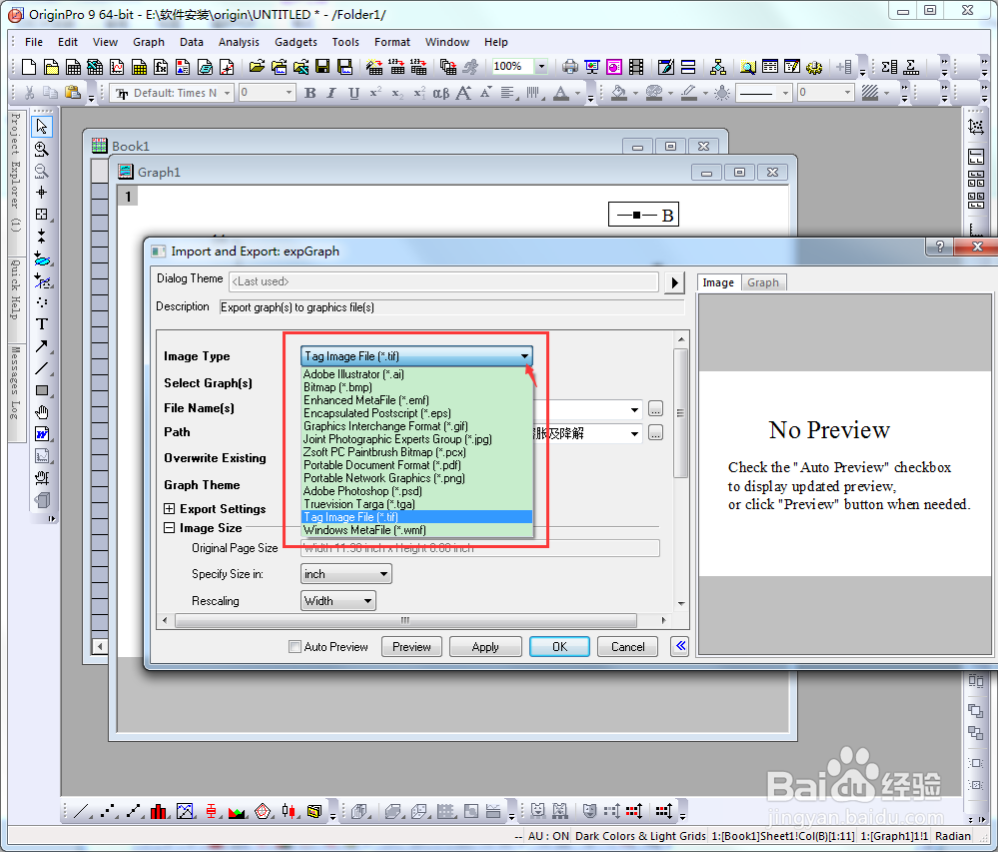This screenshot has height=852, width=998.
Task: Click the dialog Help question mark button
Action: point(939,247)
